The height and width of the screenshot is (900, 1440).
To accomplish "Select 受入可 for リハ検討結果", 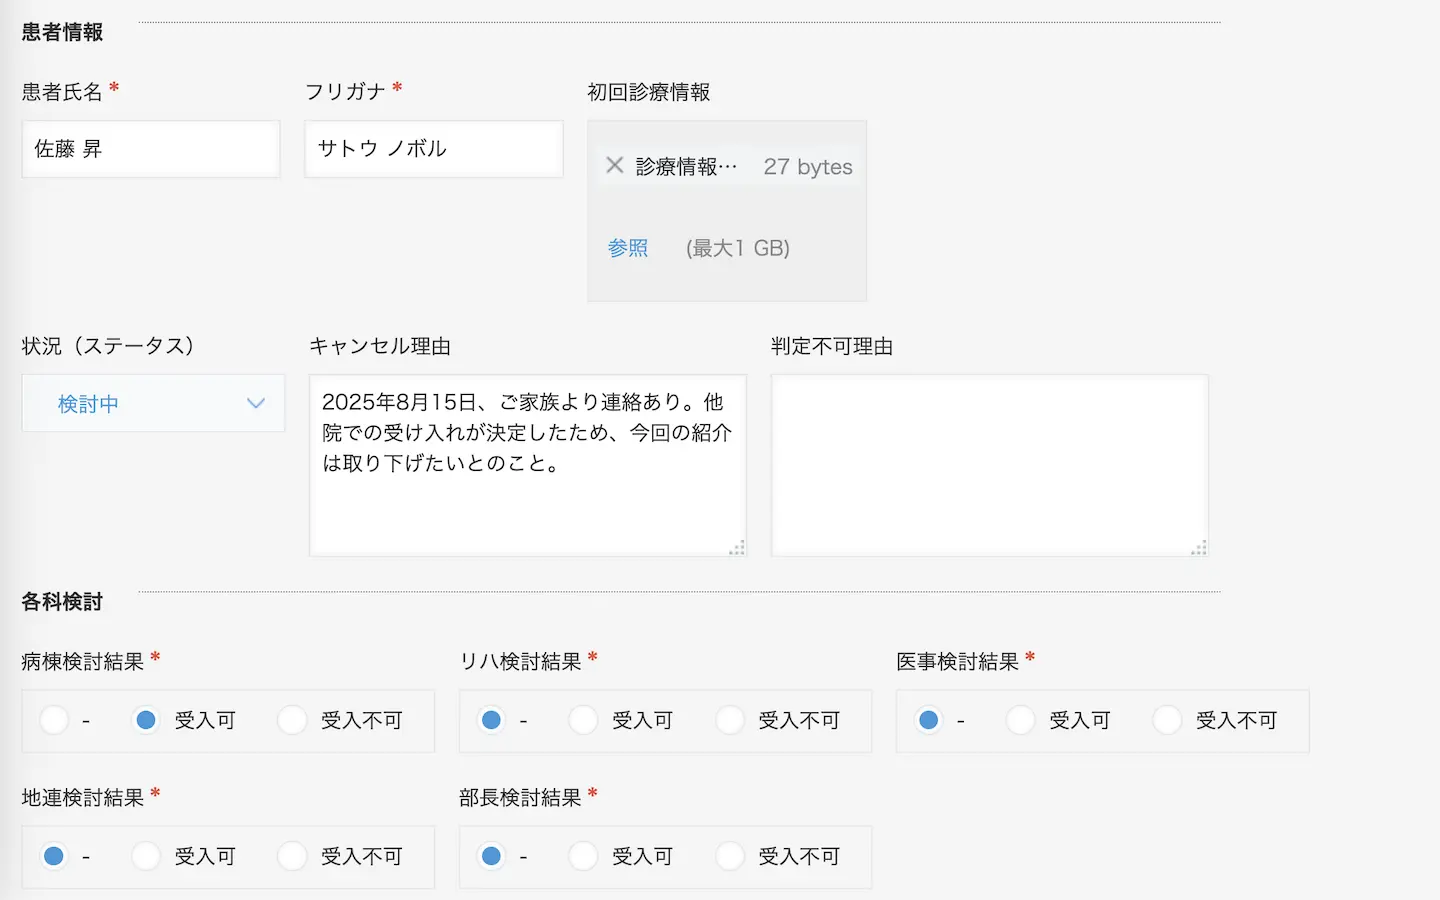I will click(x=584, y=720).
